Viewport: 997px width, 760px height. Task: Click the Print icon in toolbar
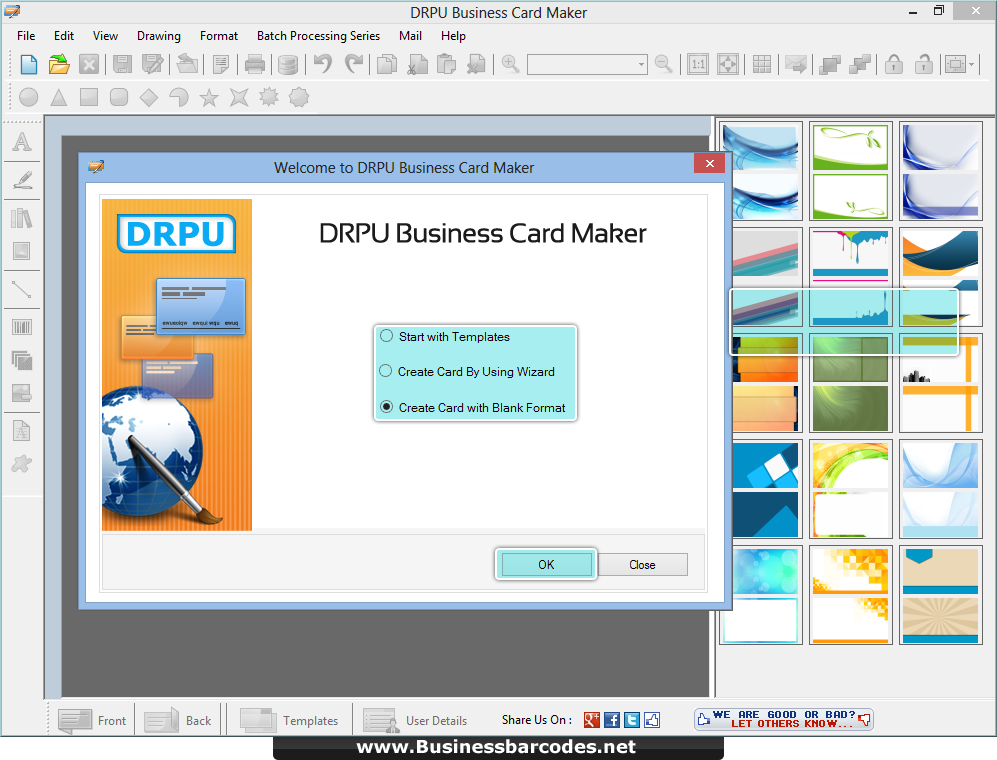255,64
